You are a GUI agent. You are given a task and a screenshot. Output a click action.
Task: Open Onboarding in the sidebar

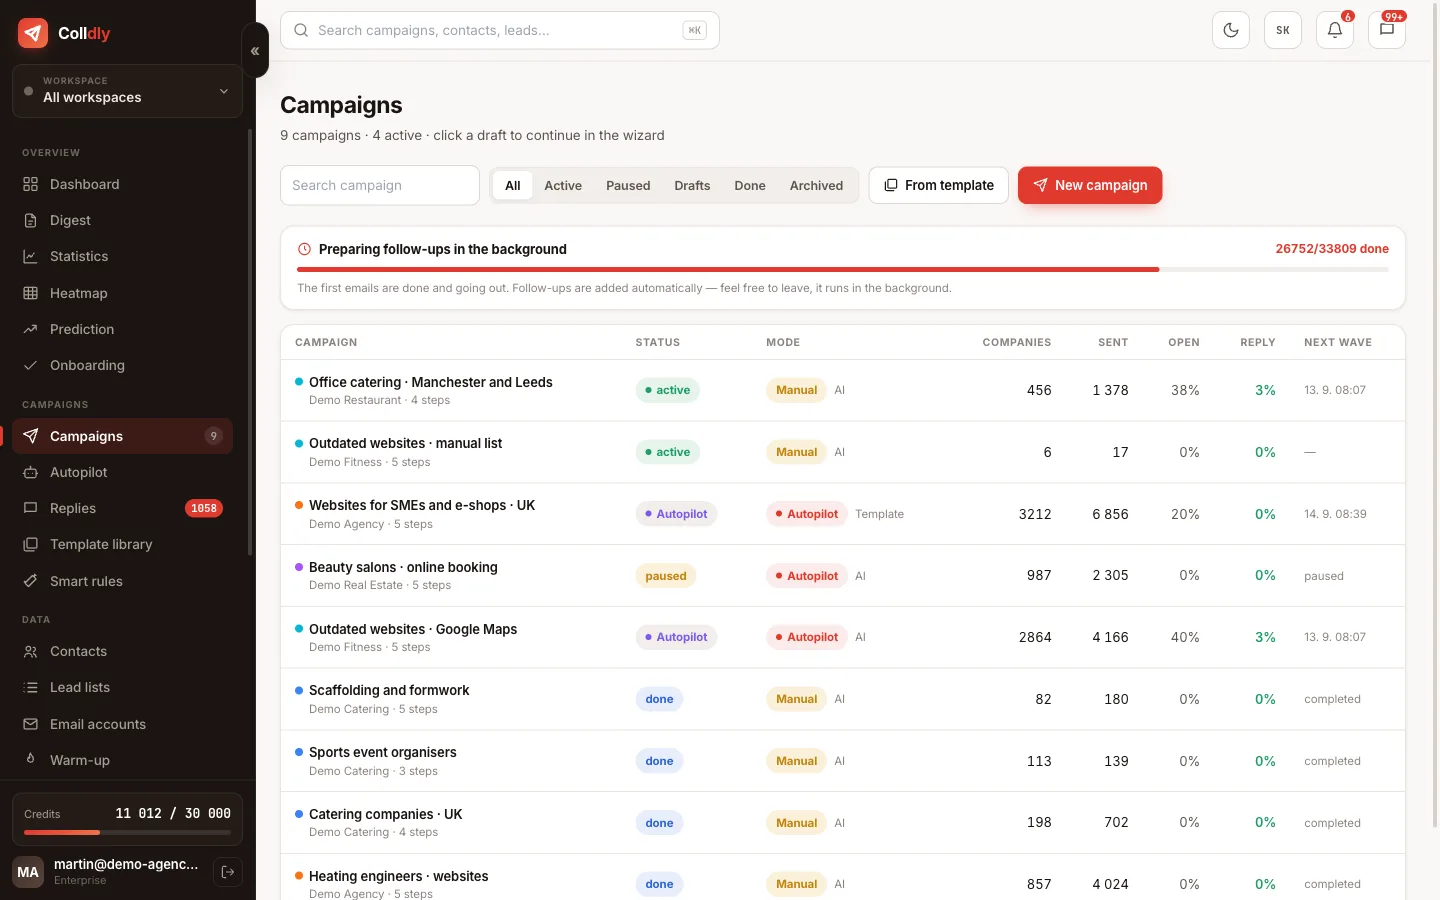[x=122, y=365]
